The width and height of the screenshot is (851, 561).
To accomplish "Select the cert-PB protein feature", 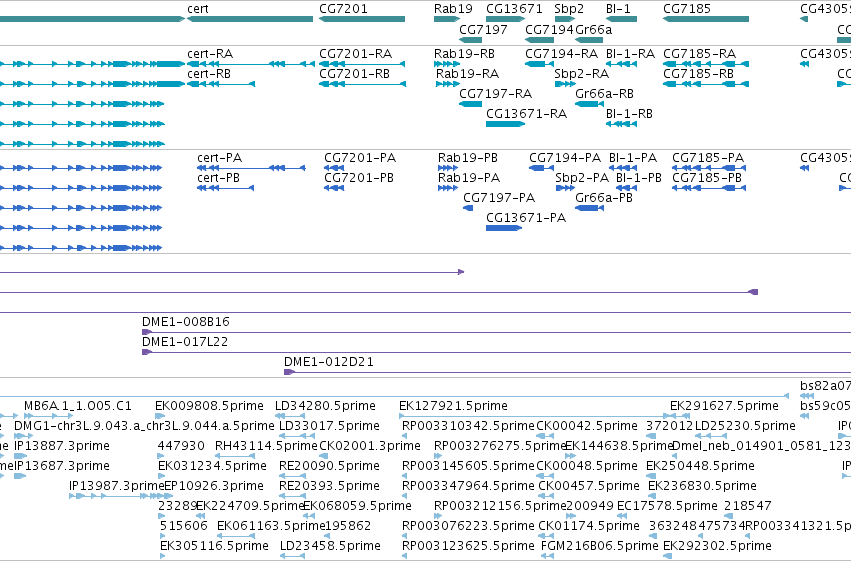I will [225, 188].
